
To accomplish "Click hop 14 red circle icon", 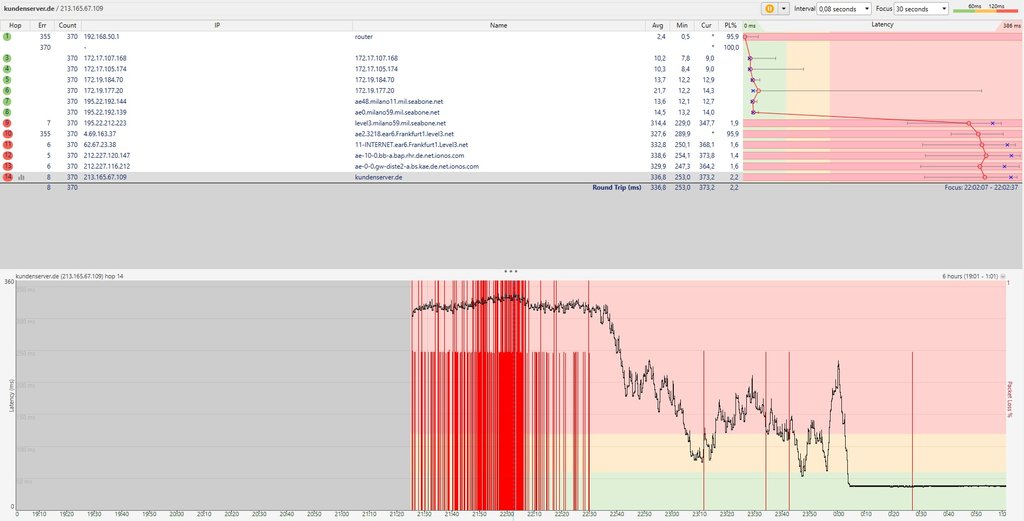I will (x=7, y=177).
